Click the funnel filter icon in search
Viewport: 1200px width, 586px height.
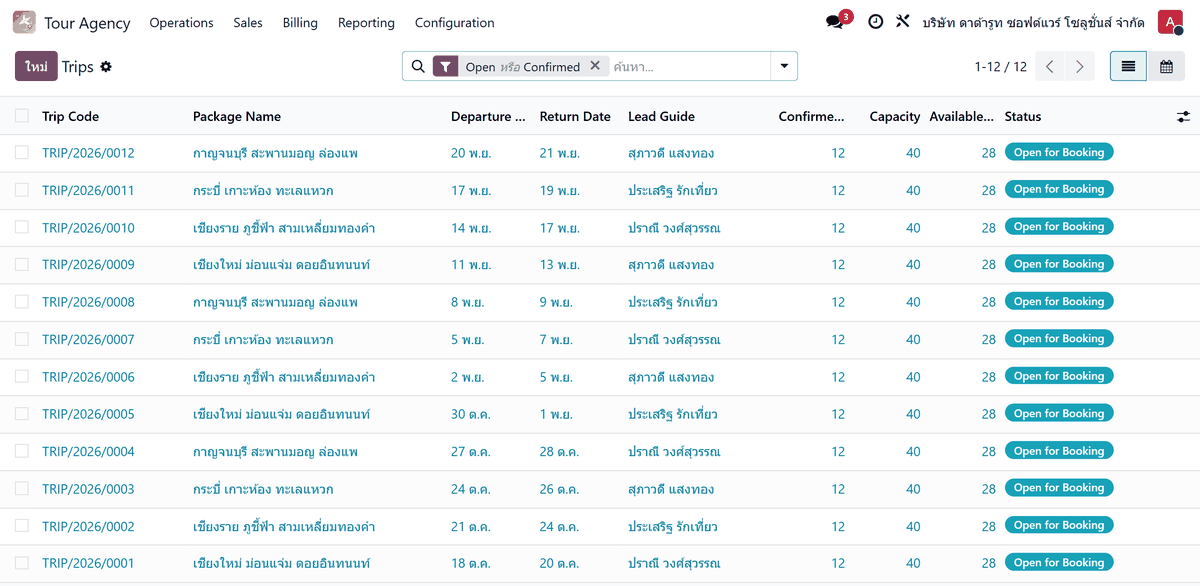pos(444,67)
